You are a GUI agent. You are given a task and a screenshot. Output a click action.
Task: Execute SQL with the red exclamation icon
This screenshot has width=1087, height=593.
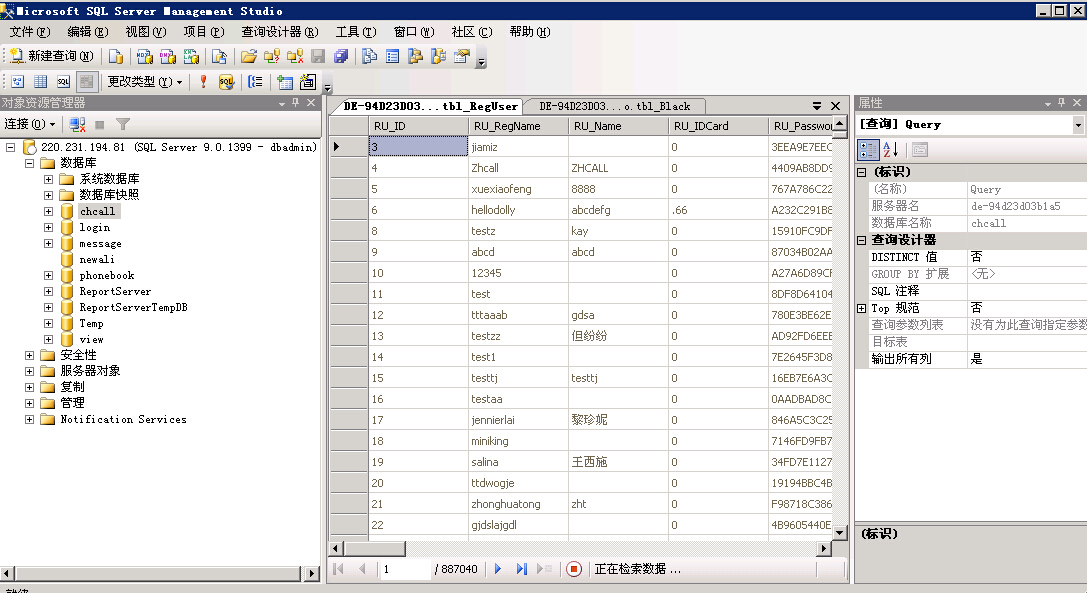203,82
